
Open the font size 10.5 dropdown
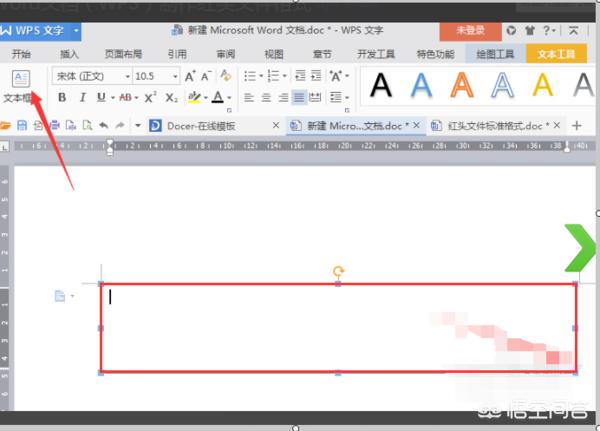[156, 76]
